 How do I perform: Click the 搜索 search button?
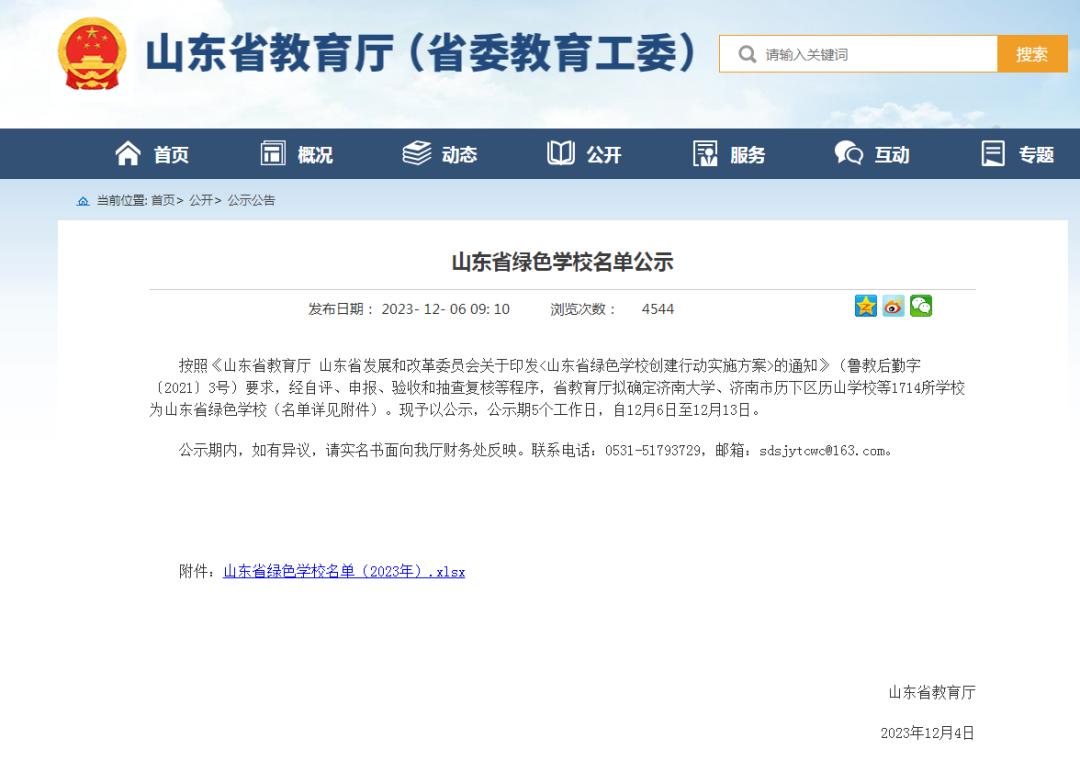(1032, 53)
